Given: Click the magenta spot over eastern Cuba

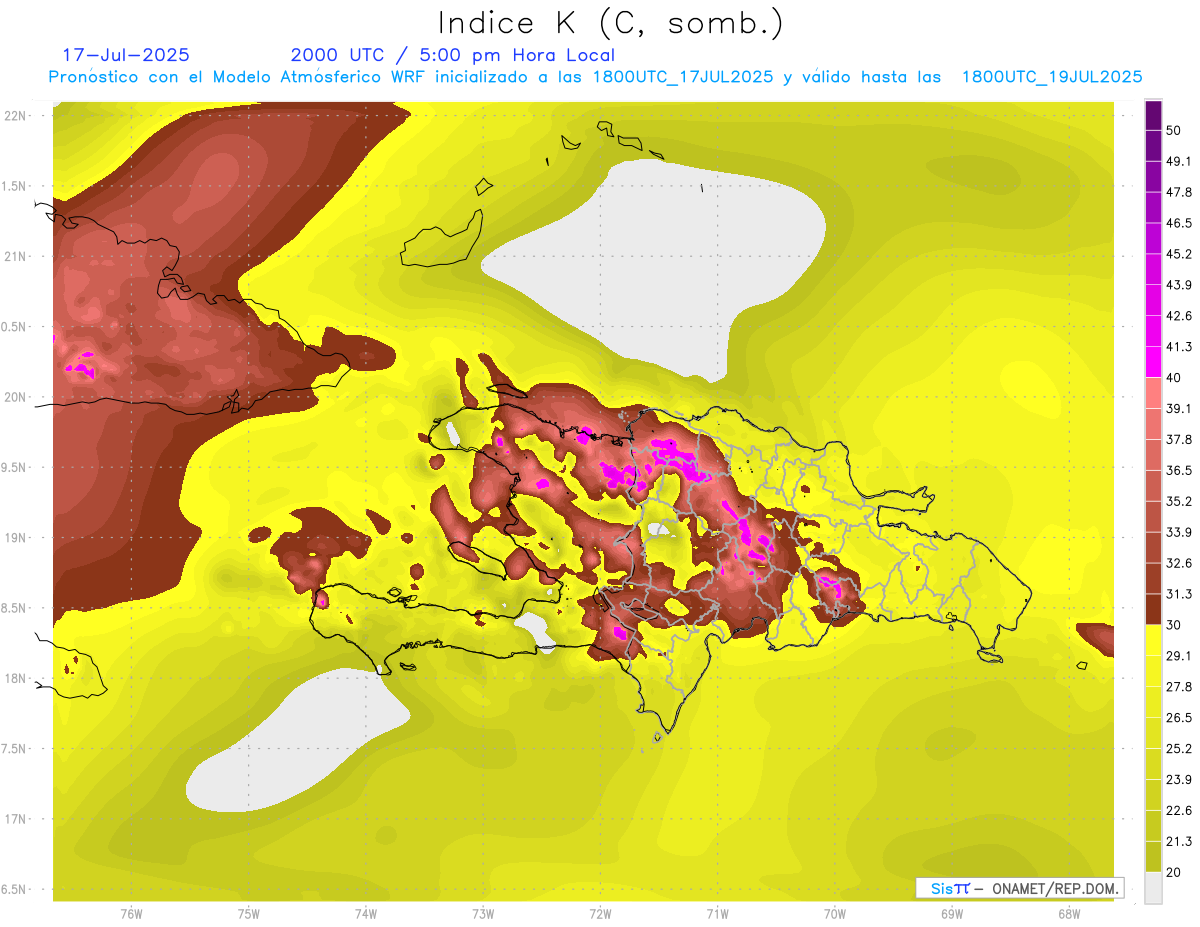Looking at the screenshot, I should tap(80, 365).
